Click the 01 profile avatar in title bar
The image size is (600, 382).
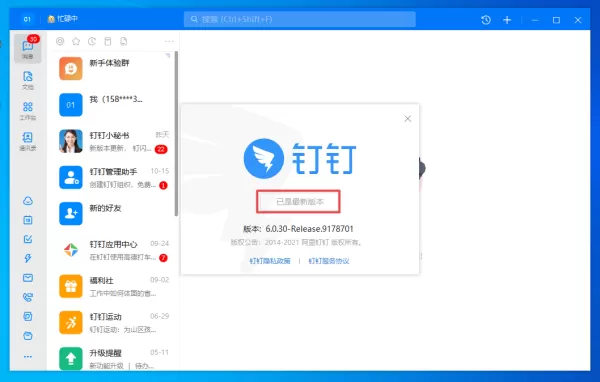[x=27, y=19]
